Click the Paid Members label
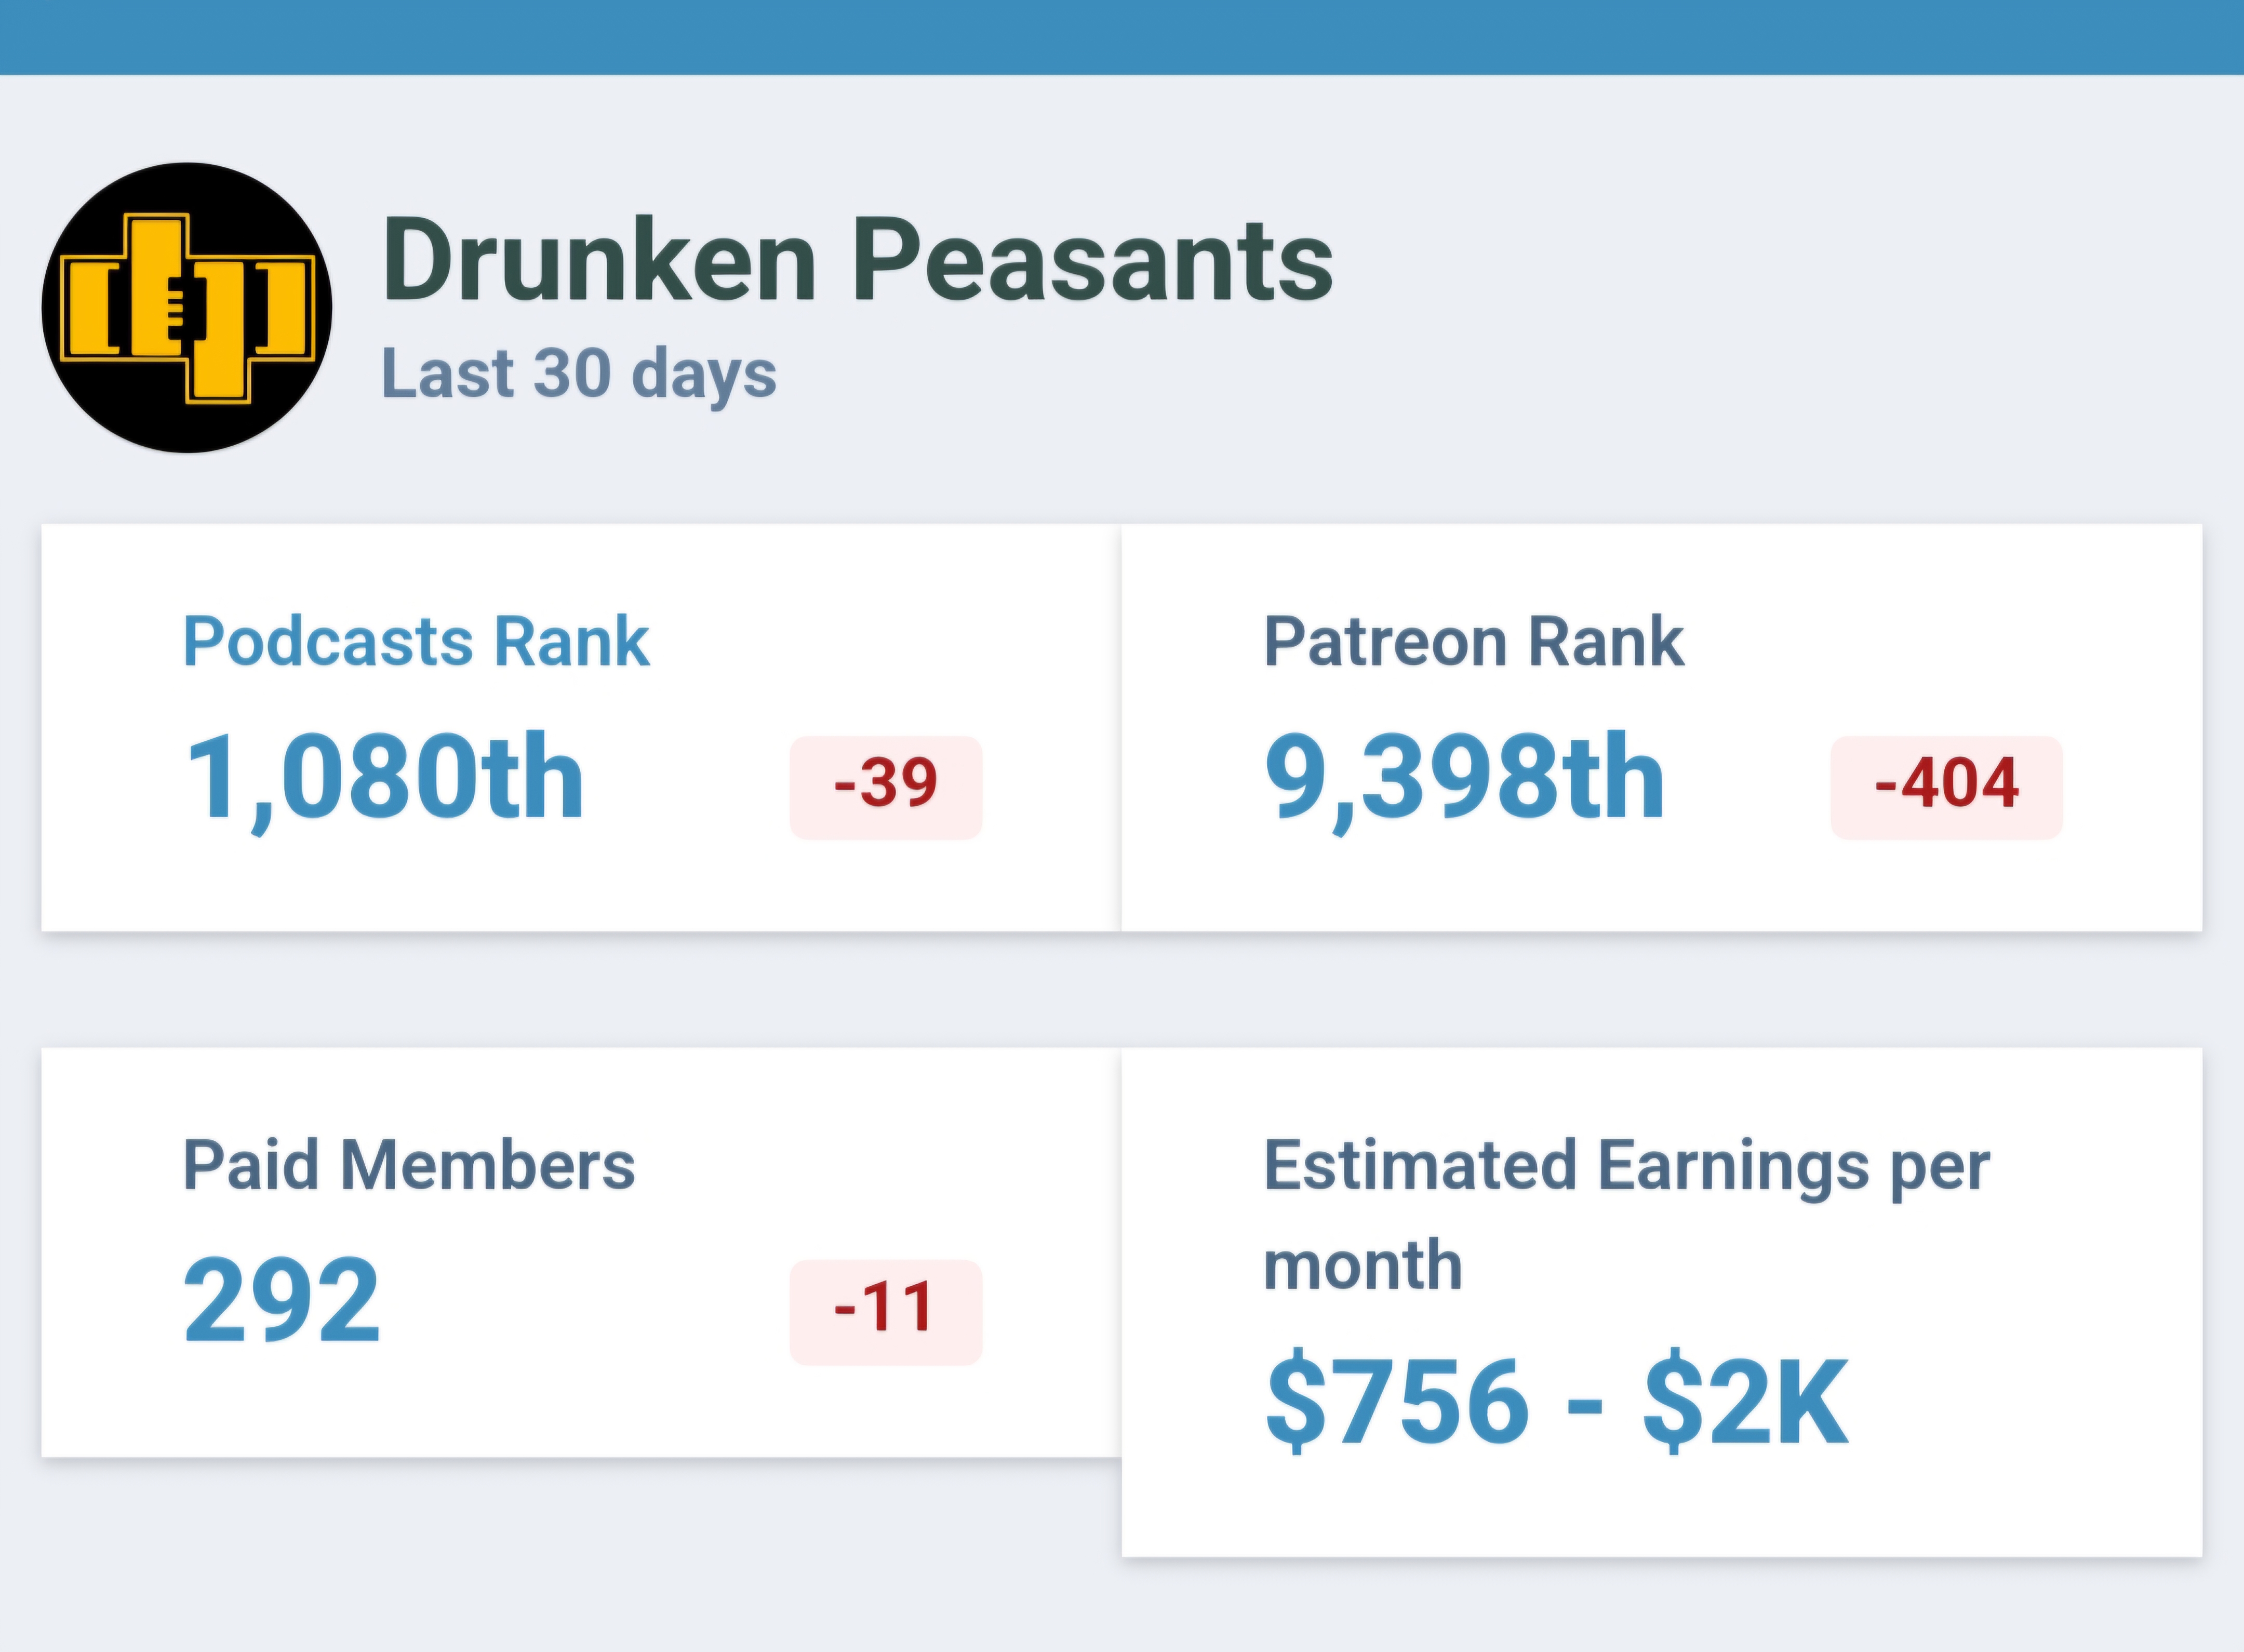This screenshot has height=1652, width=2244. pos(409,1165)
